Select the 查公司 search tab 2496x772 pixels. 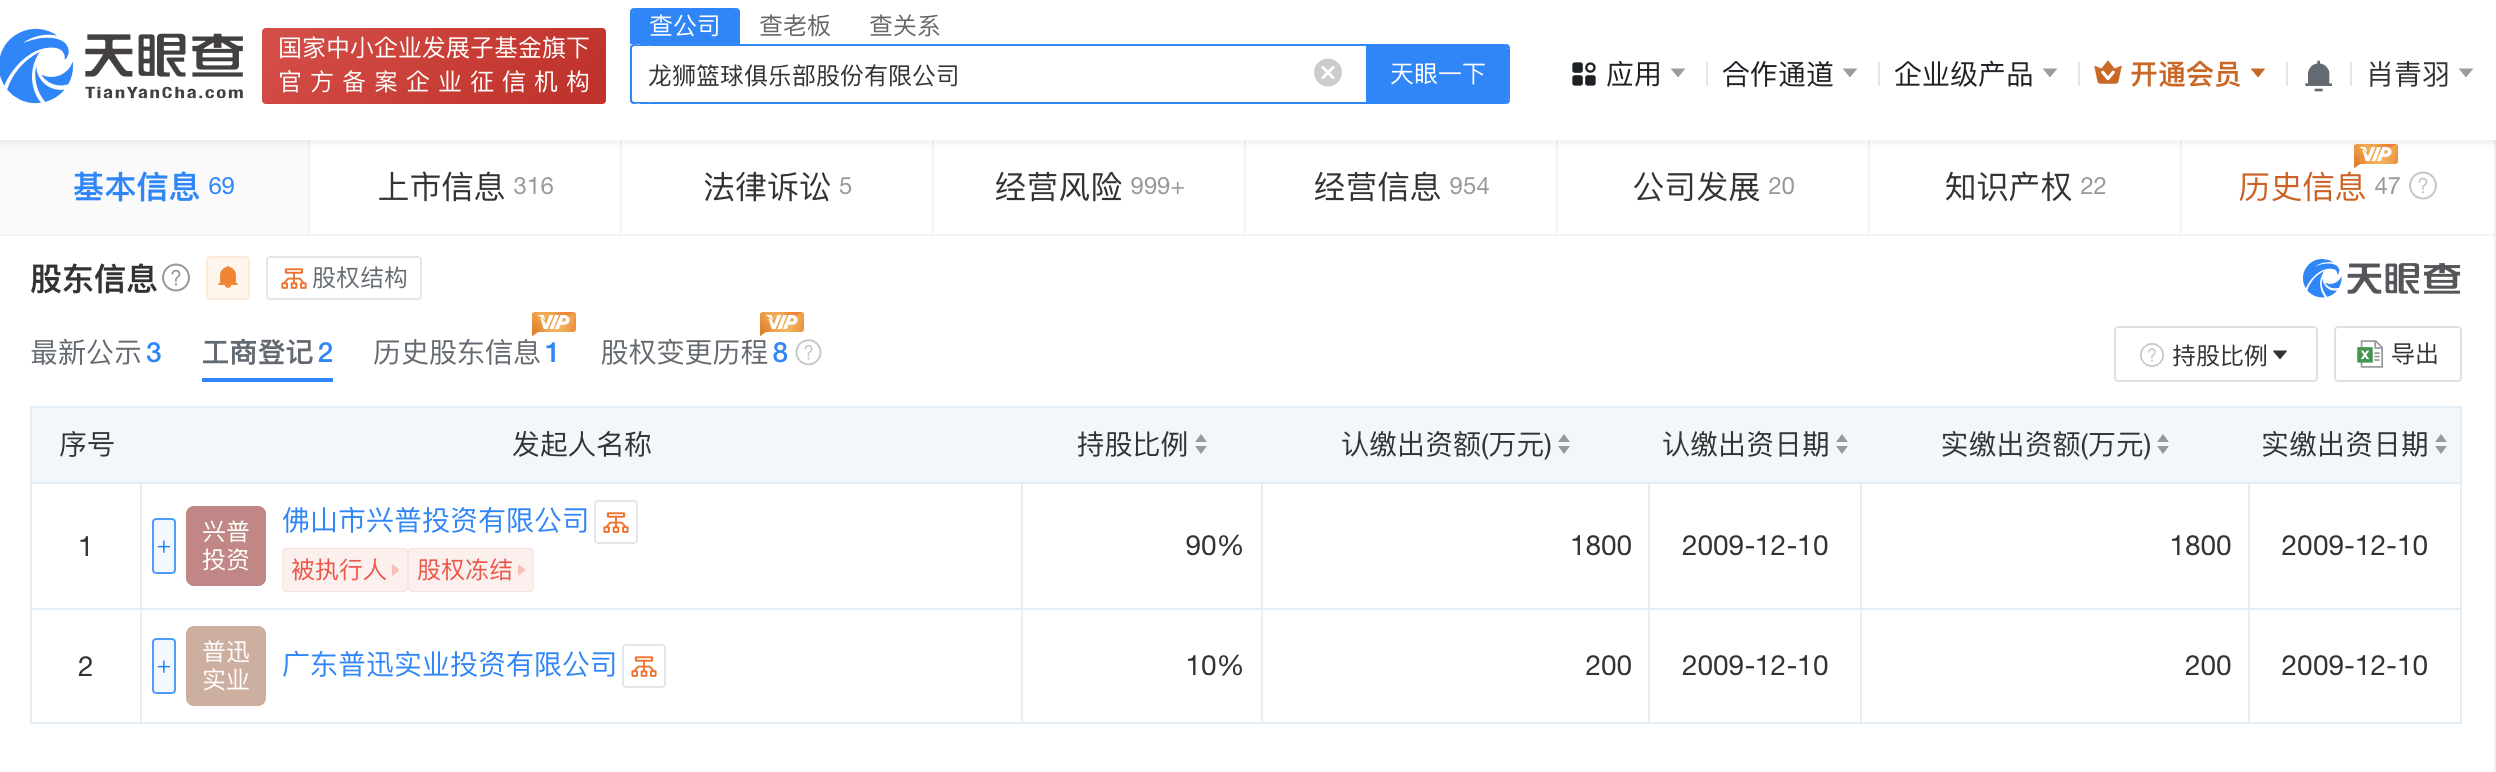[685, 25]
